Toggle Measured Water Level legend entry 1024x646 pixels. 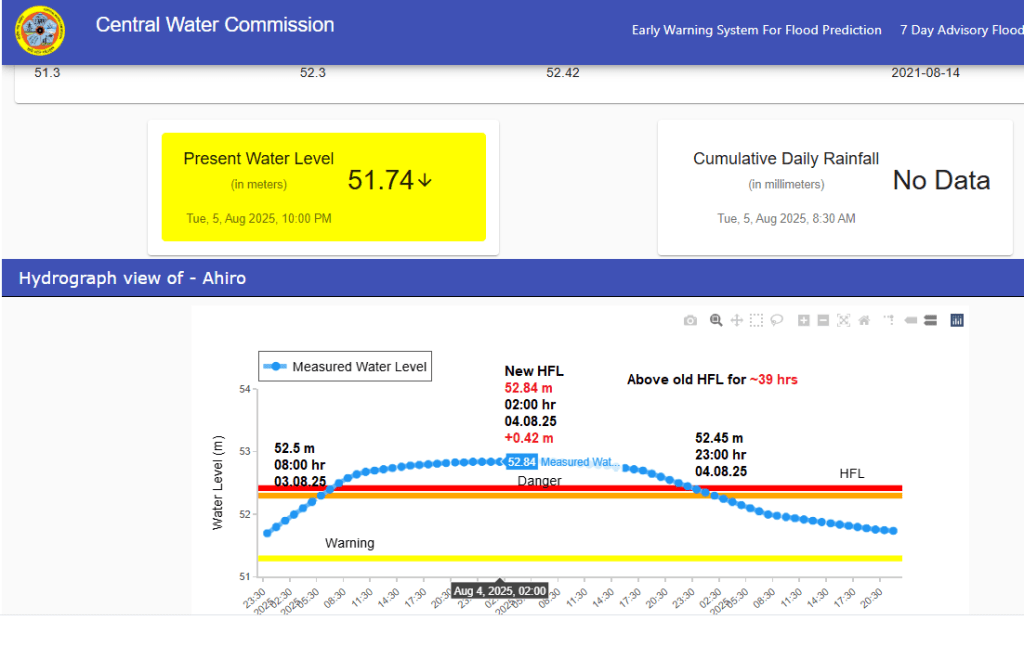(345, 367)
